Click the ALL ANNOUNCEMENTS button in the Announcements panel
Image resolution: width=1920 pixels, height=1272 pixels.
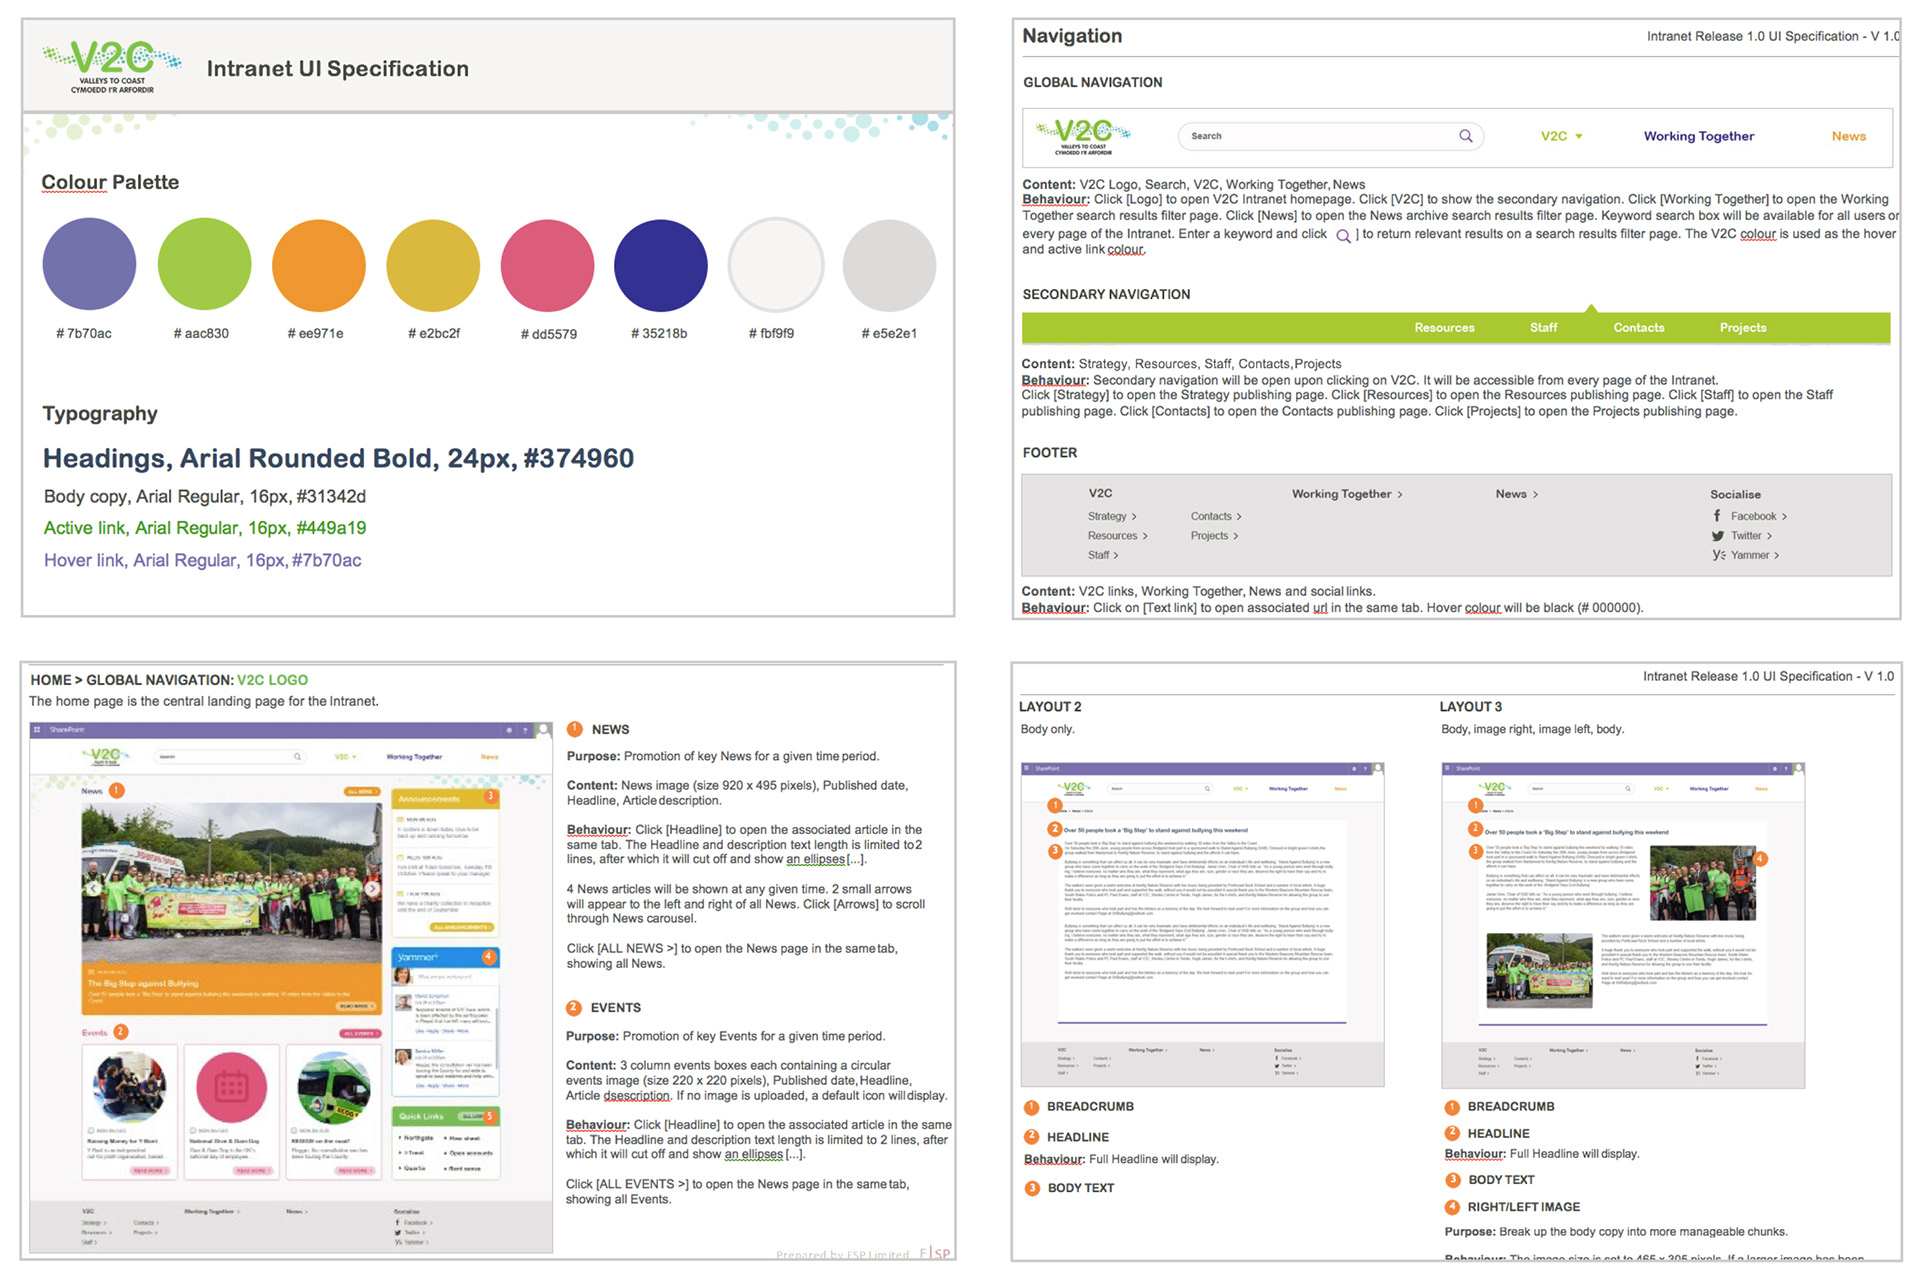(461, 927)
